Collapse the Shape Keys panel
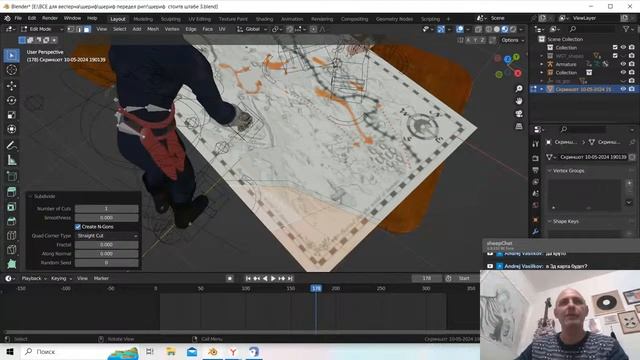 point(549,221)
